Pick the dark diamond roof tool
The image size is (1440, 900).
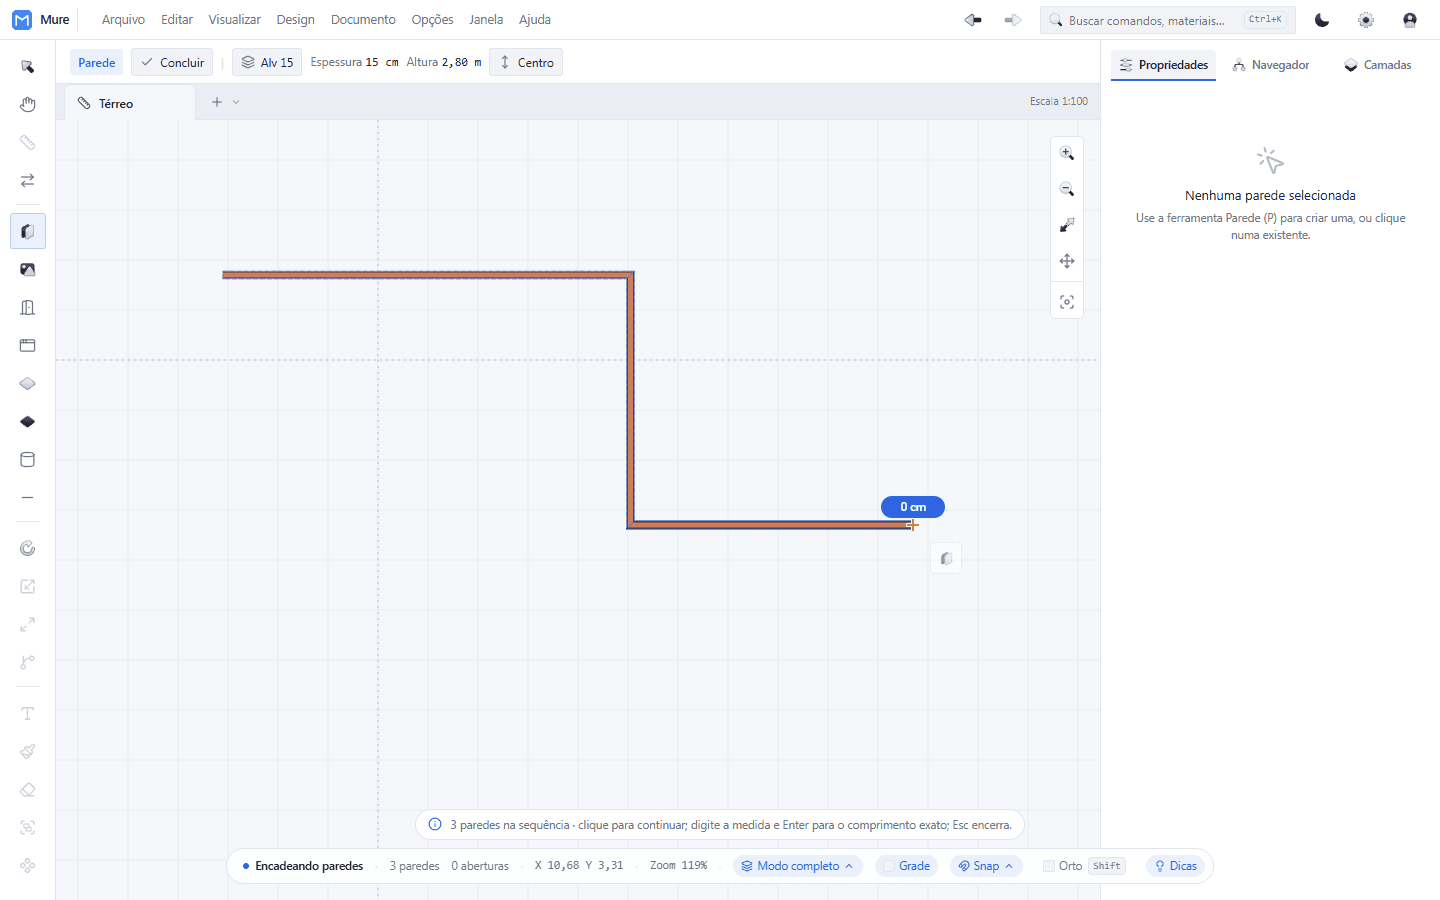click(x=28, y=422)
